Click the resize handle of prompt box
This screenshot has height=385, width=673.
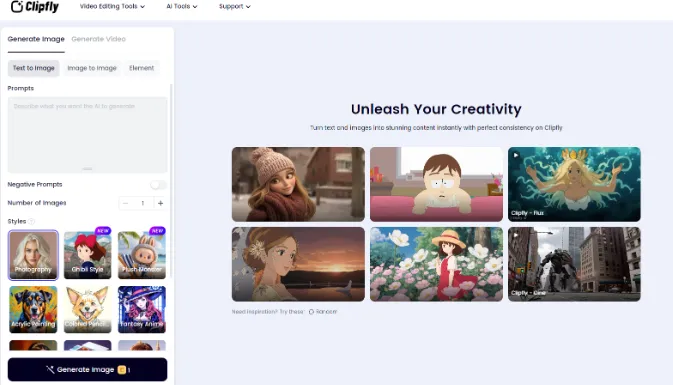(x=87, y=169)
